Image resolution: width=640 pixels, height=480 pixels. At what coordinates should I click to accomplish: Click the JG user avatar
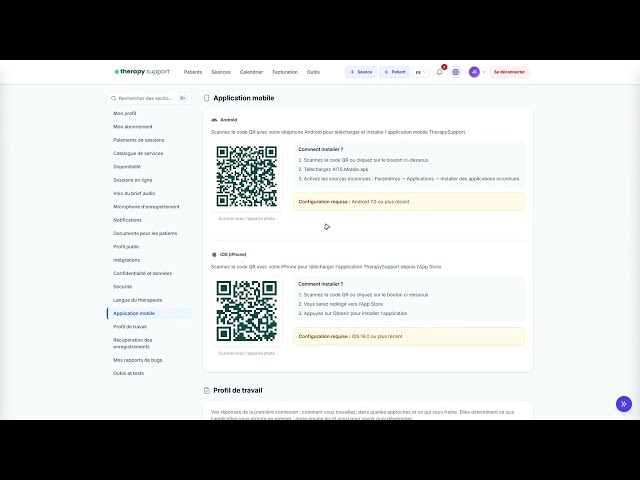pyautogui.click(x=474, y=72)
